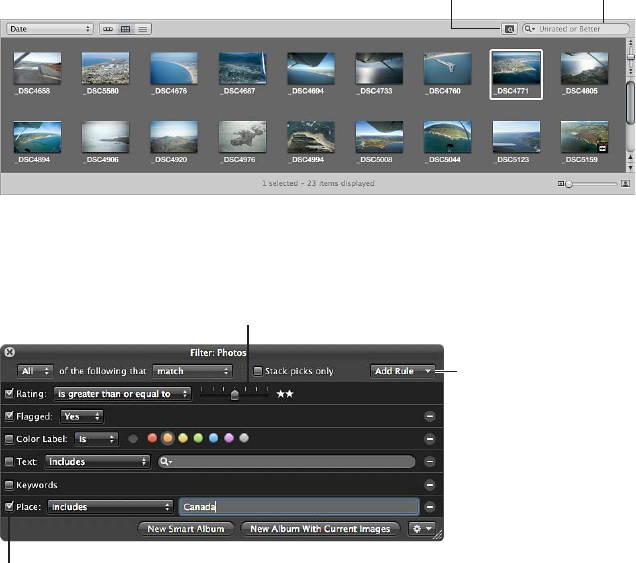
Task: Open the Place 'includes' dropdown
Action: (110, 507)
